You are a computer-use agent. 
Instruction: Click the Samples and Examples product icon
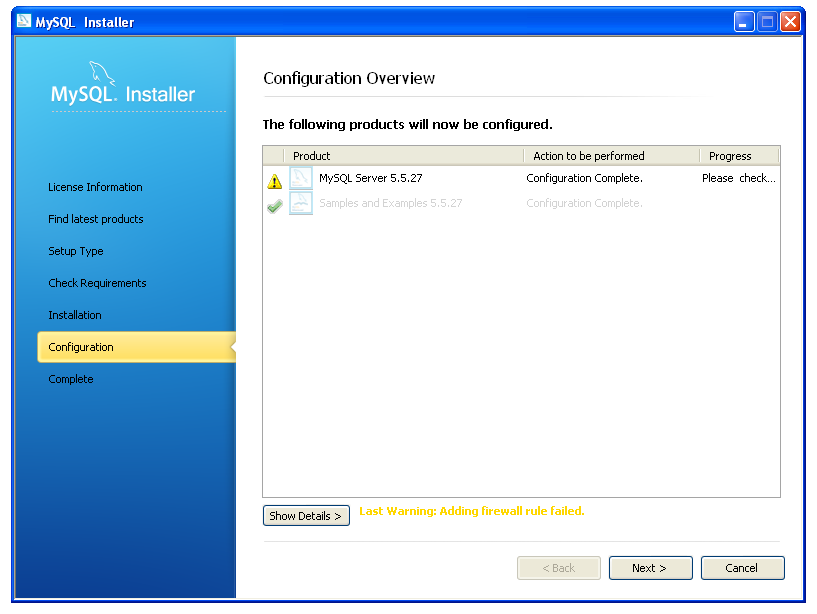pyautogui.click(x=301, y=203)
